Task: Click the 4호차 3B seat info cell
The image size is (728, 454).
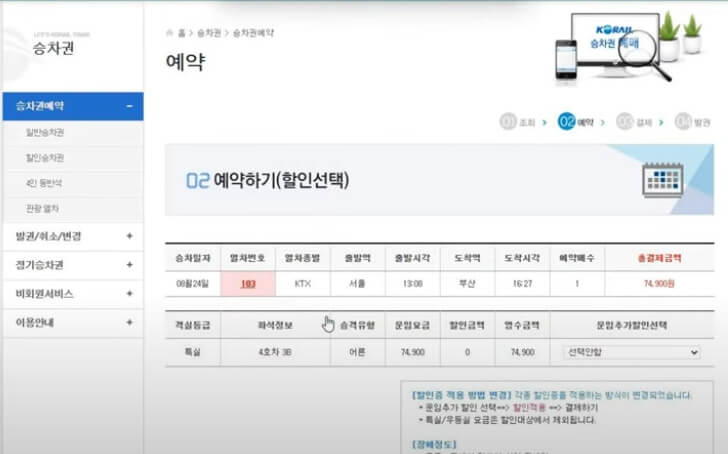Action: (x=275, y=352)
